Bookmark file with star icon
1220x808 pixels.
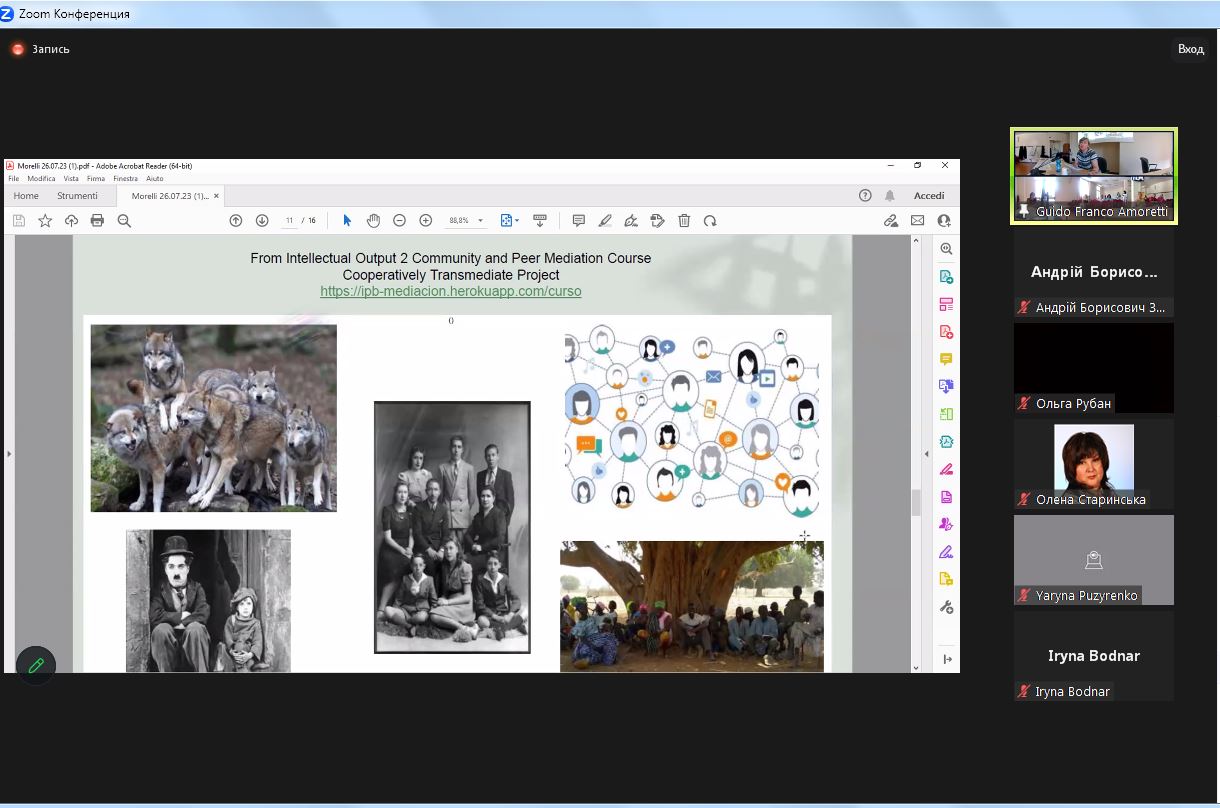(x=45, y=221)
